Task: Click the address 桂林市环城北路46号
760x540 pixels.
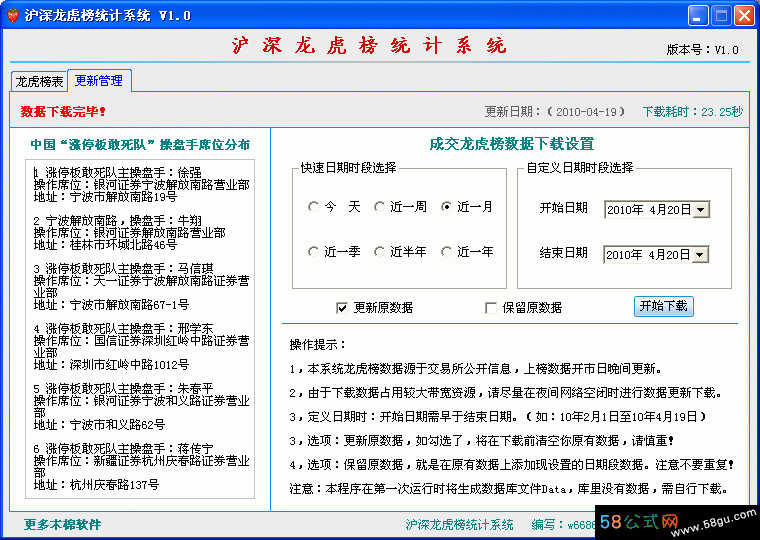Action: 105,245
